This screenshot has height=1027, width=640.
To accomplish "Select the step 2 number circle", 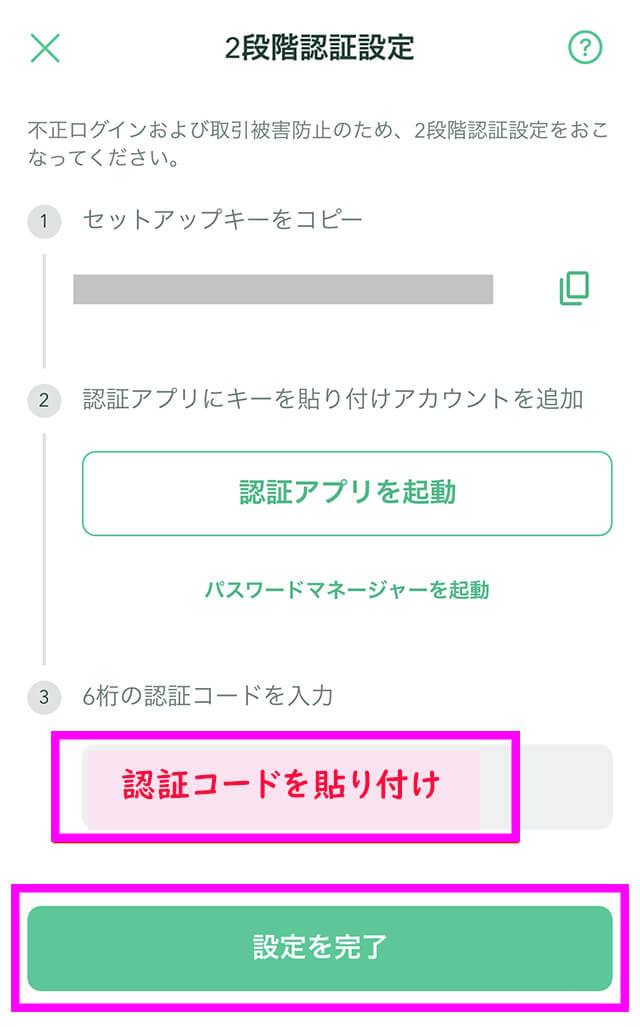I will coord(44,400).
